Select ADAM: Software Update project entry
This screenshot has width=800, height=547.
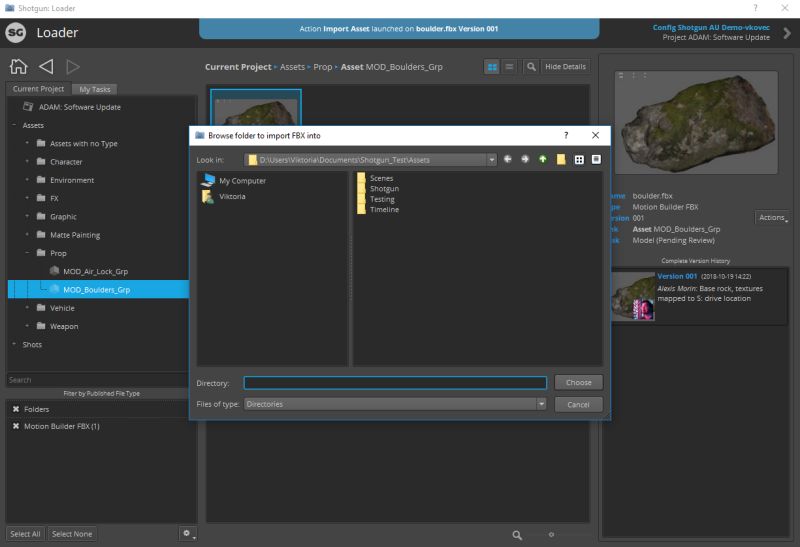[80, 107]
